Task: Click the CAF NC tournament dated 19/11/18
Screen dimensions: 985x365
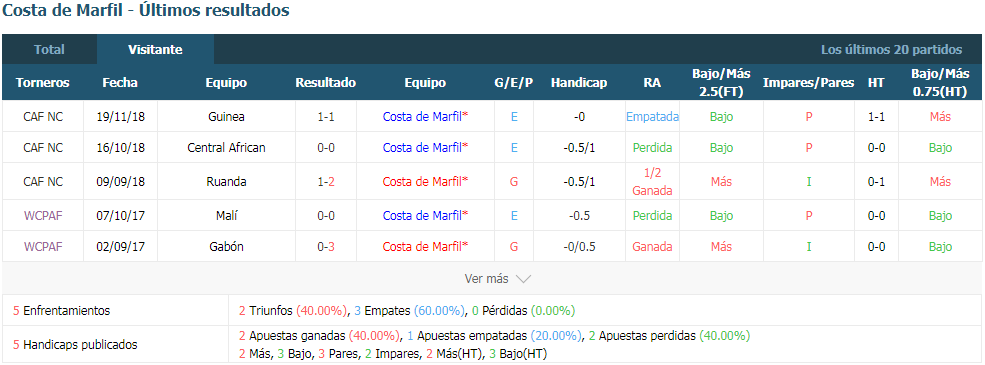Action: 43,117
